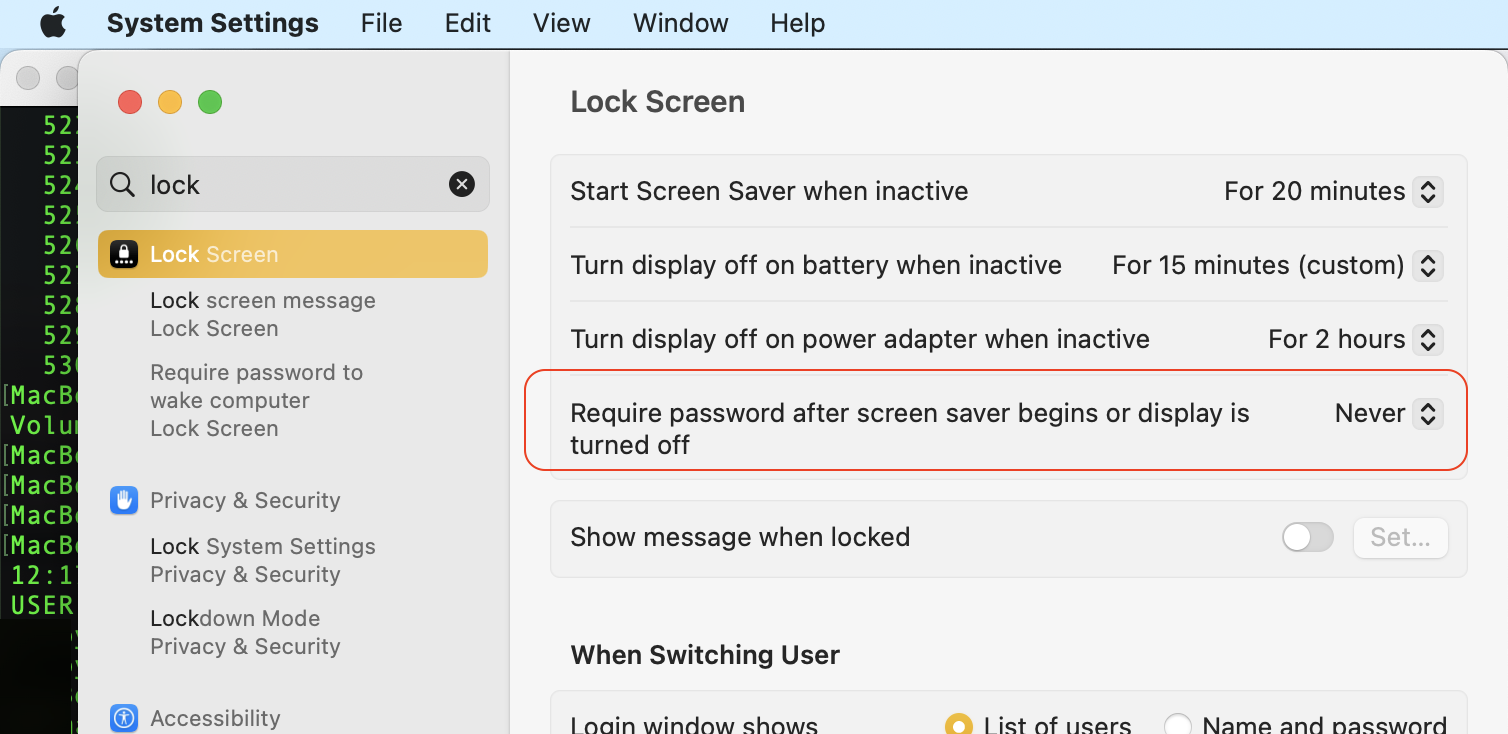The image size is (1508, 734).
Task: Select List of users radio button
Action: 958,725
